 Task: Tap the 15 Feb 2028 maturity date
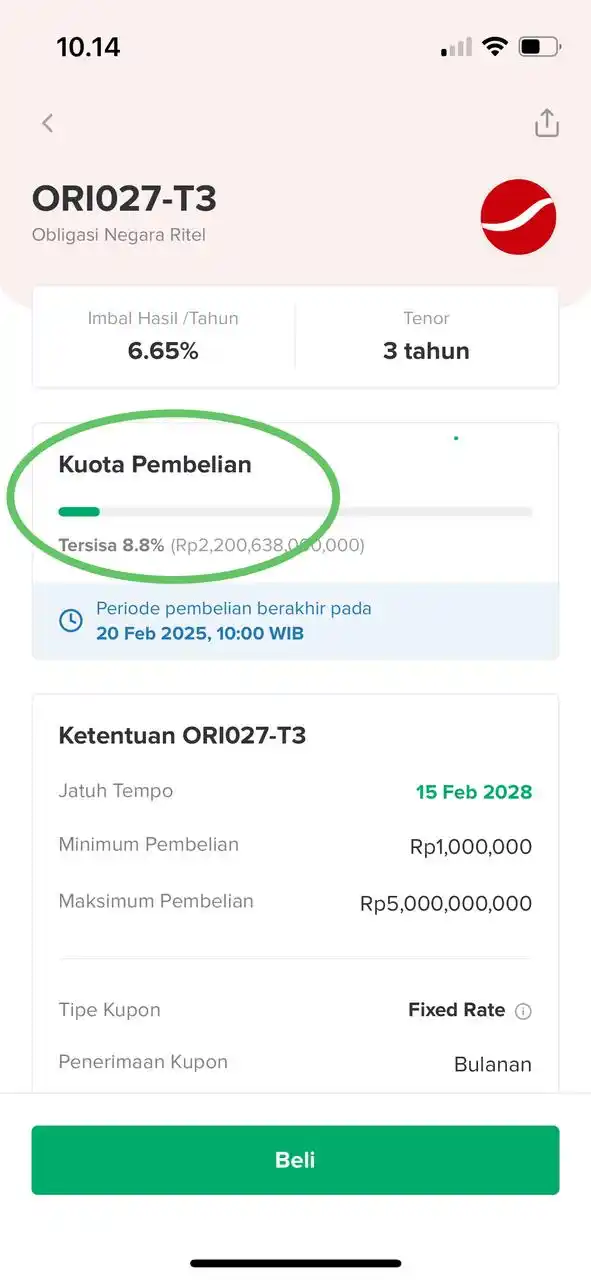pos(474,792)
